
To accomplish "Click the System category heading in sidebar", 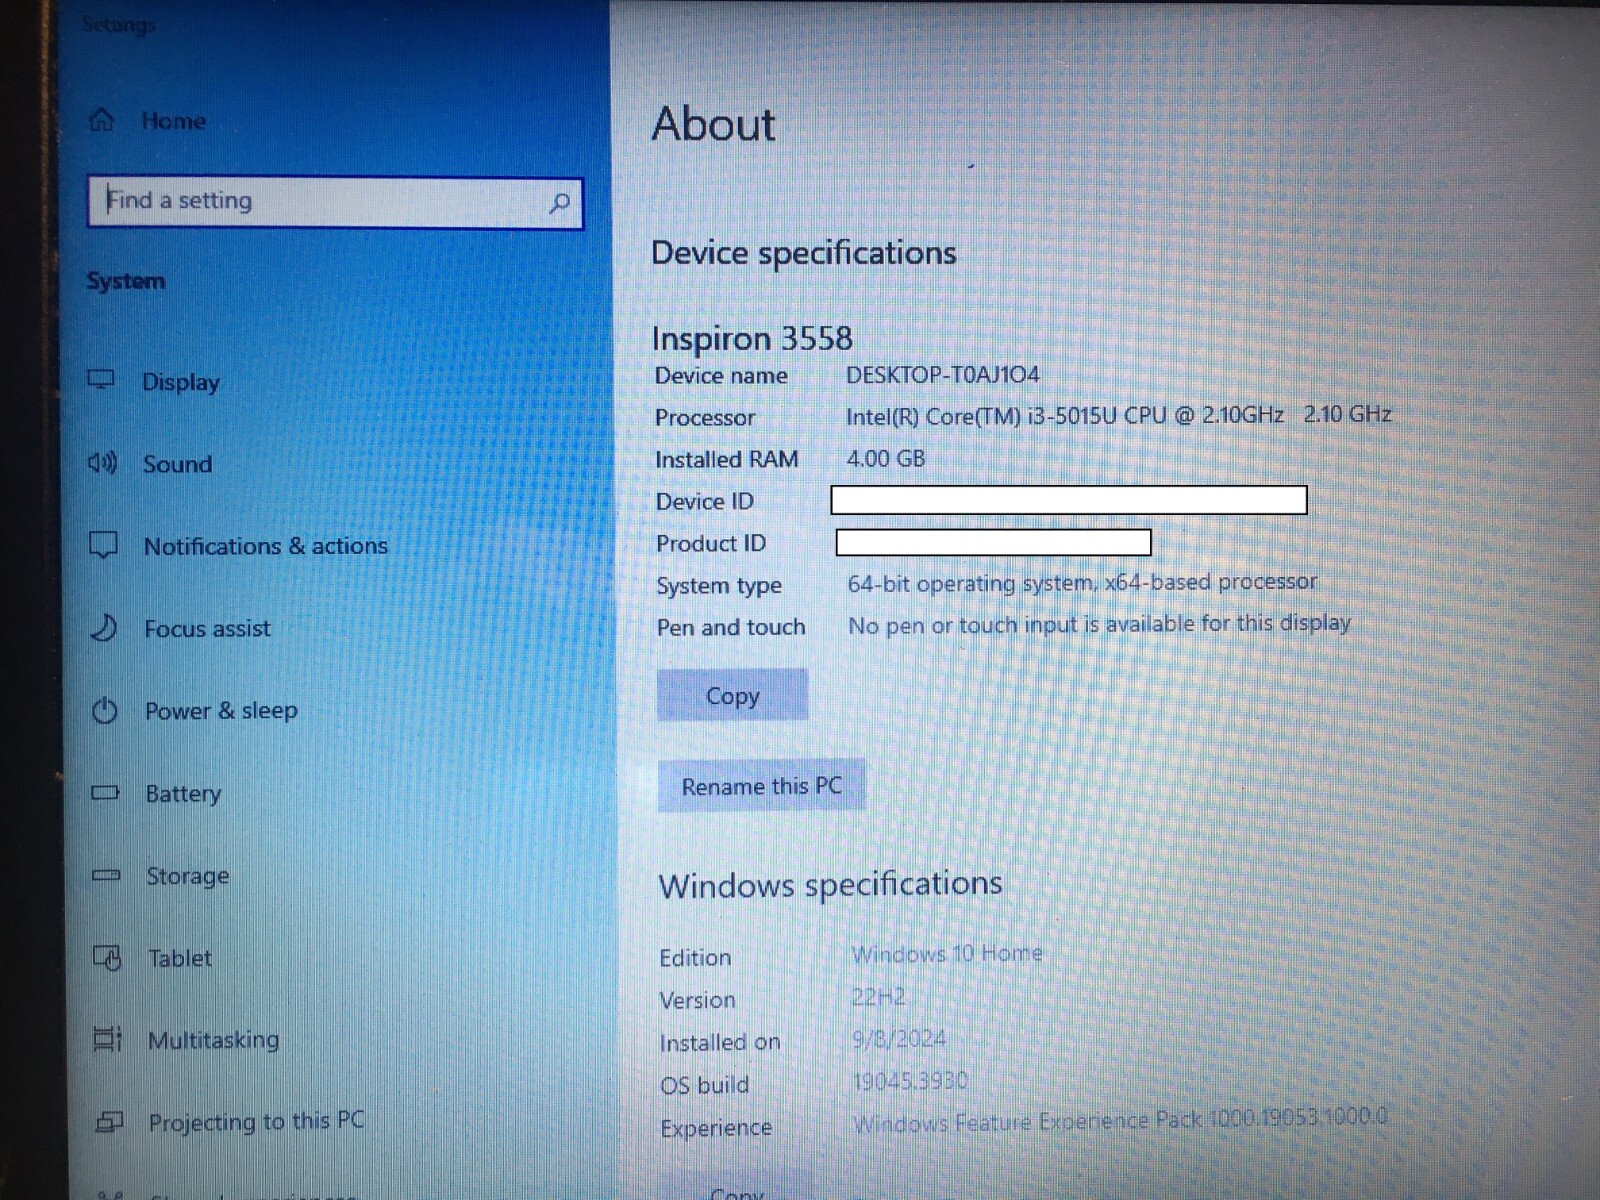I will (x=125, y=281).
